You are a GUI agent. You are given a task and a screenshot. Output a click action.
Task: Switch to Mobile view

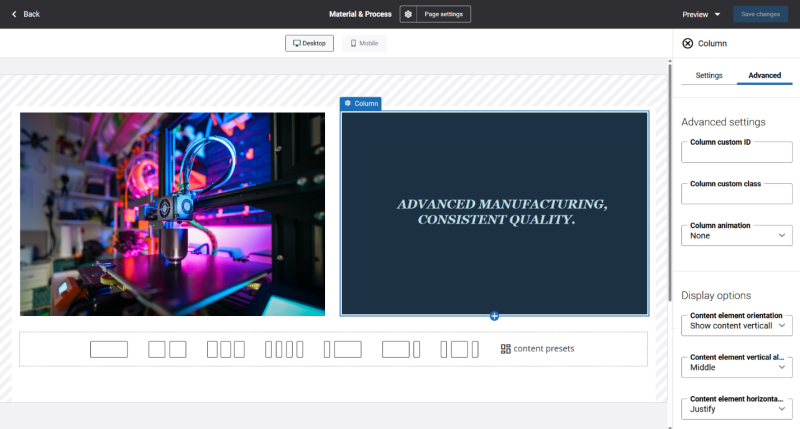coord(364,43)
